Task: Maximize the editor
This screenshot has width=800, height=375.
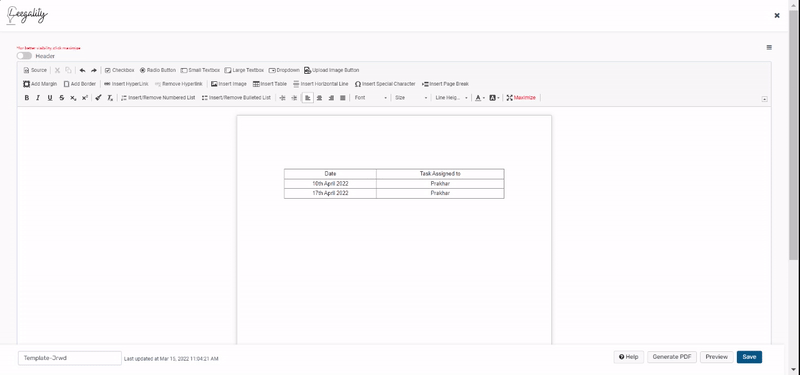Action: [x=521, y=97]
